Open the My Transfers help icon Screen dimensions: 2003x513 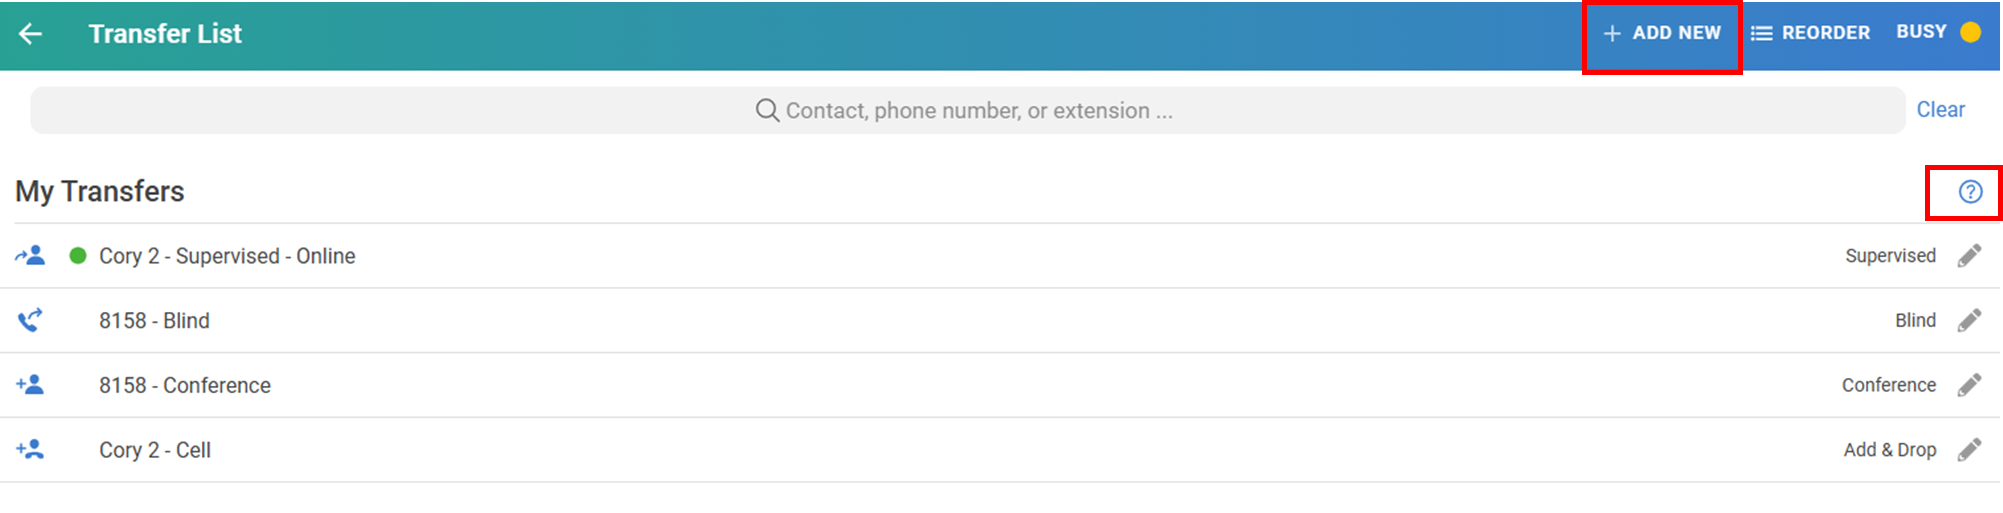(x=1969, y=192)
